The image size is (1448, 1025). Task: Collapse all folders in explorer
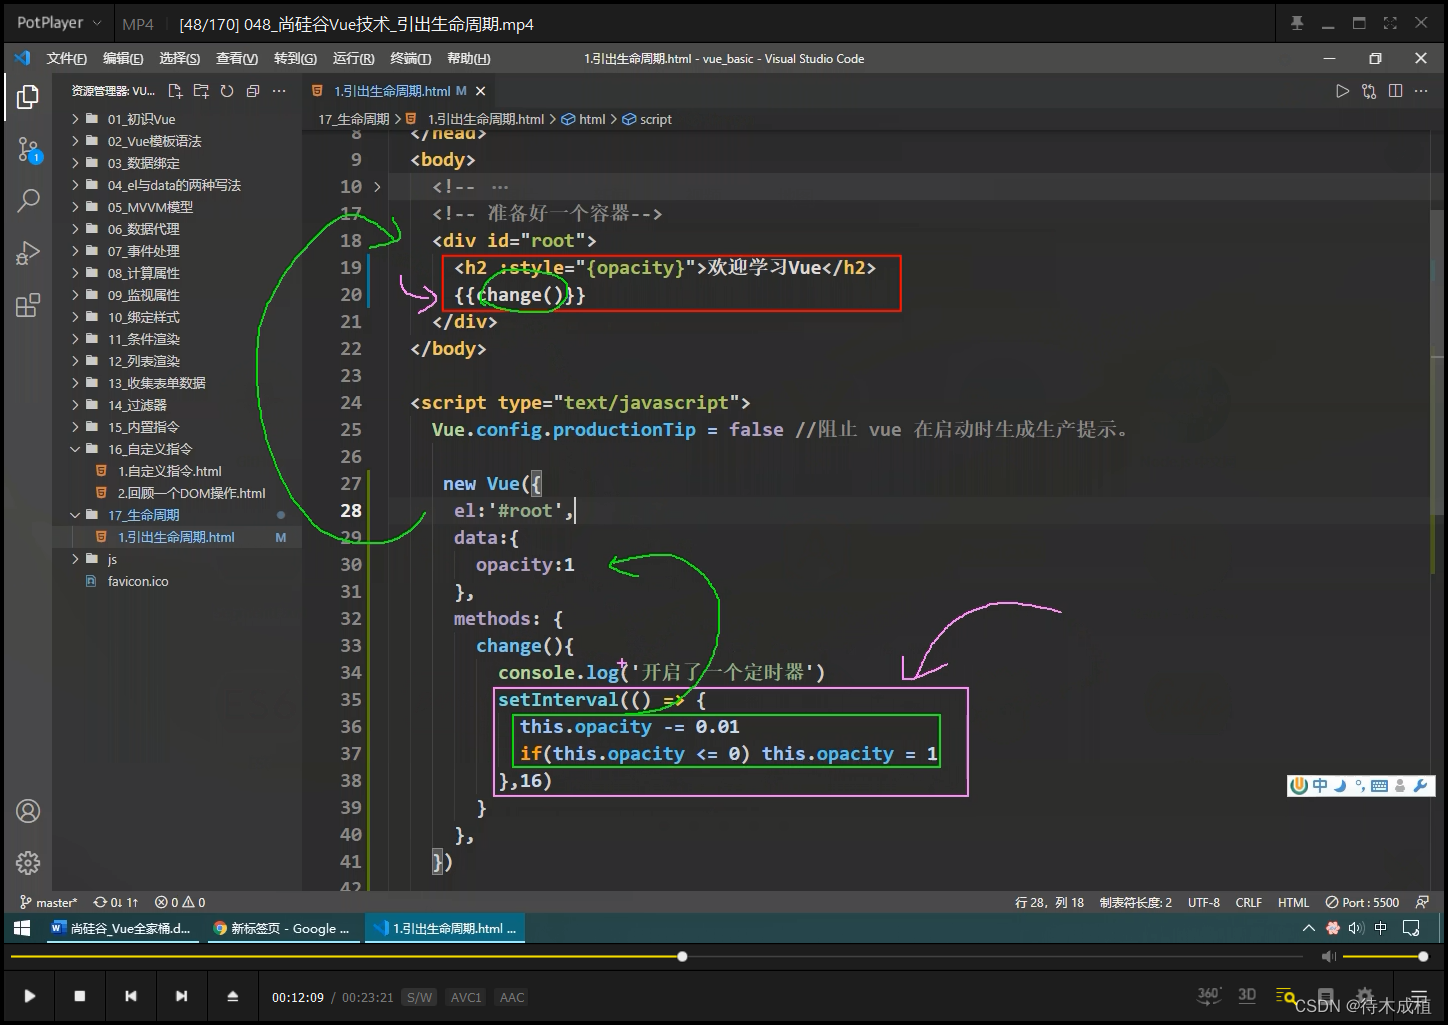(x=253, y=91)
